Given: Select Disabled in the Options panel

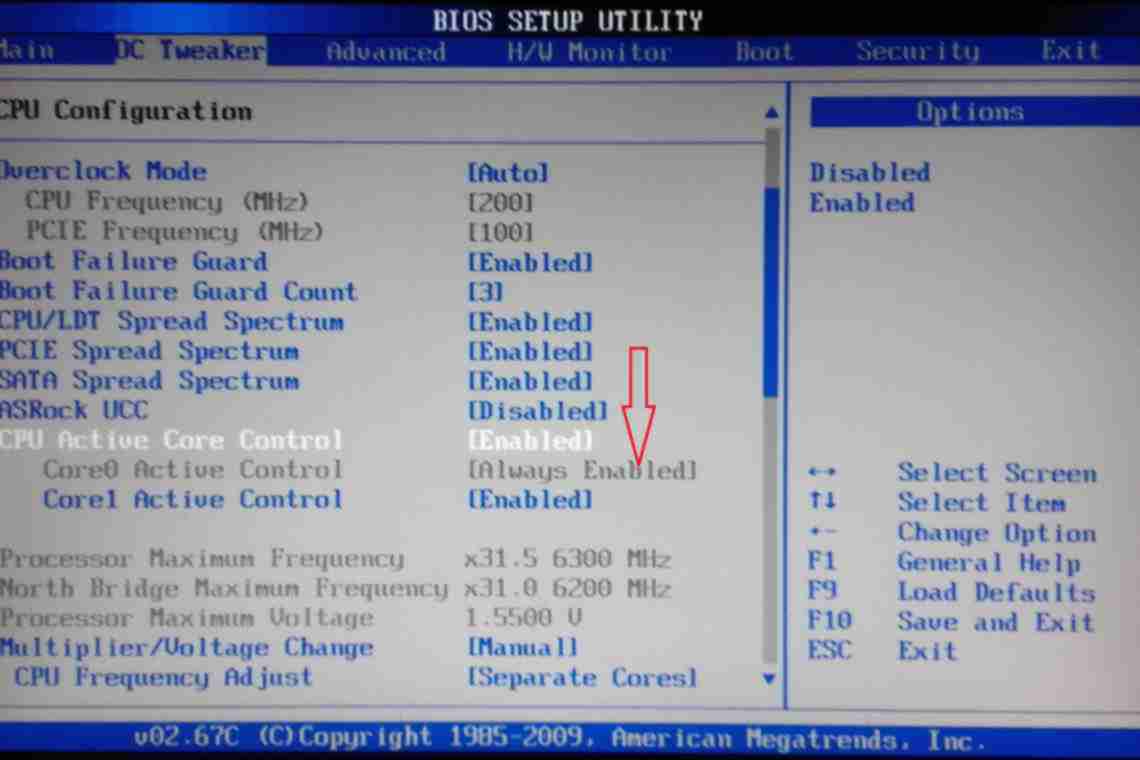Looking at the screenshot, I should click(870, 172).
